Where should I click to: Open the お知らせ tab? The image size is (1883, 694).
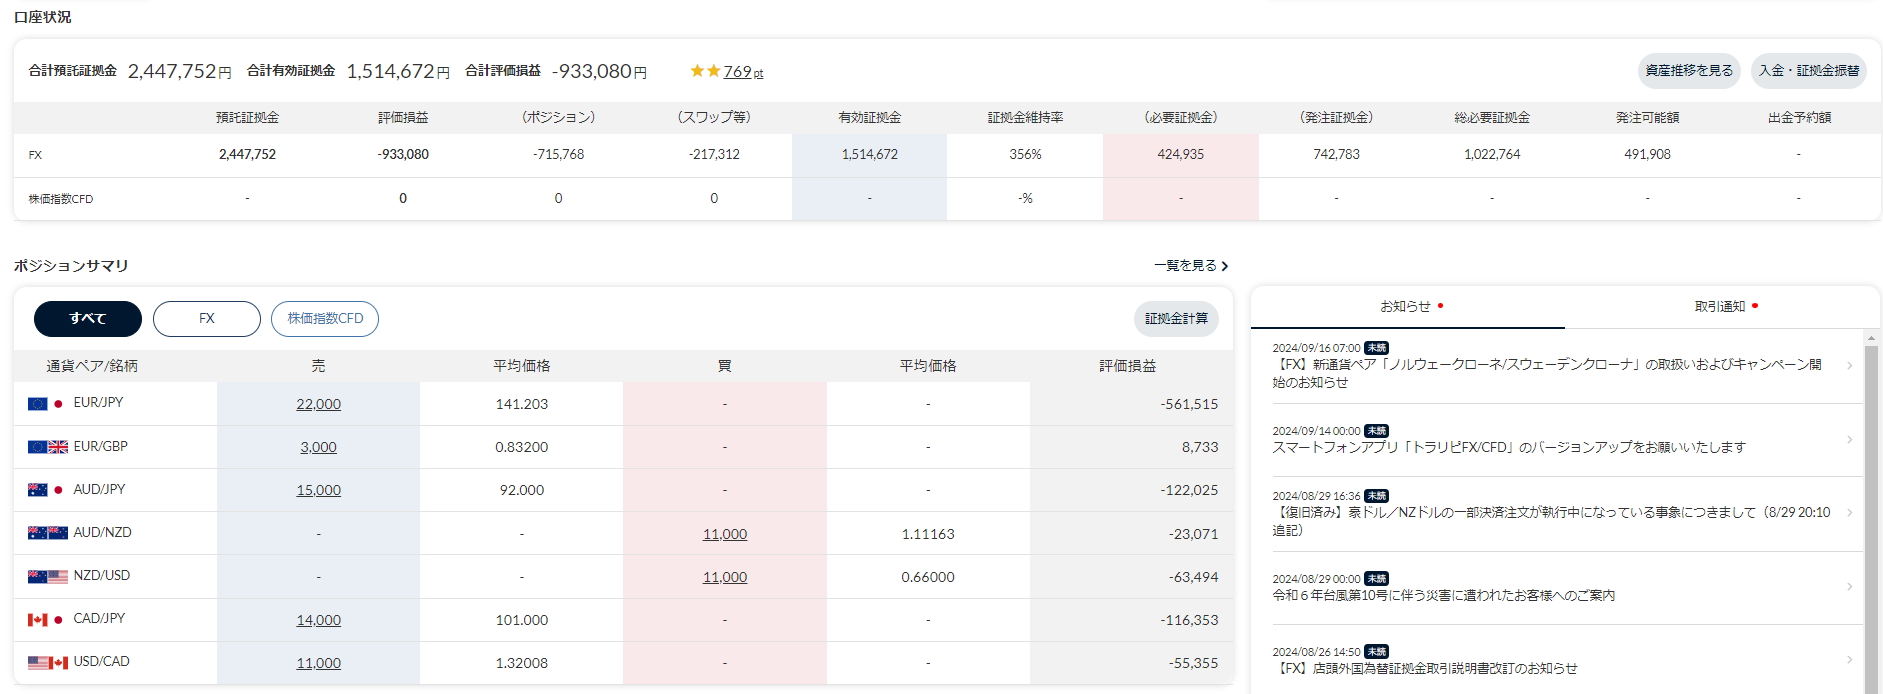1407,307
